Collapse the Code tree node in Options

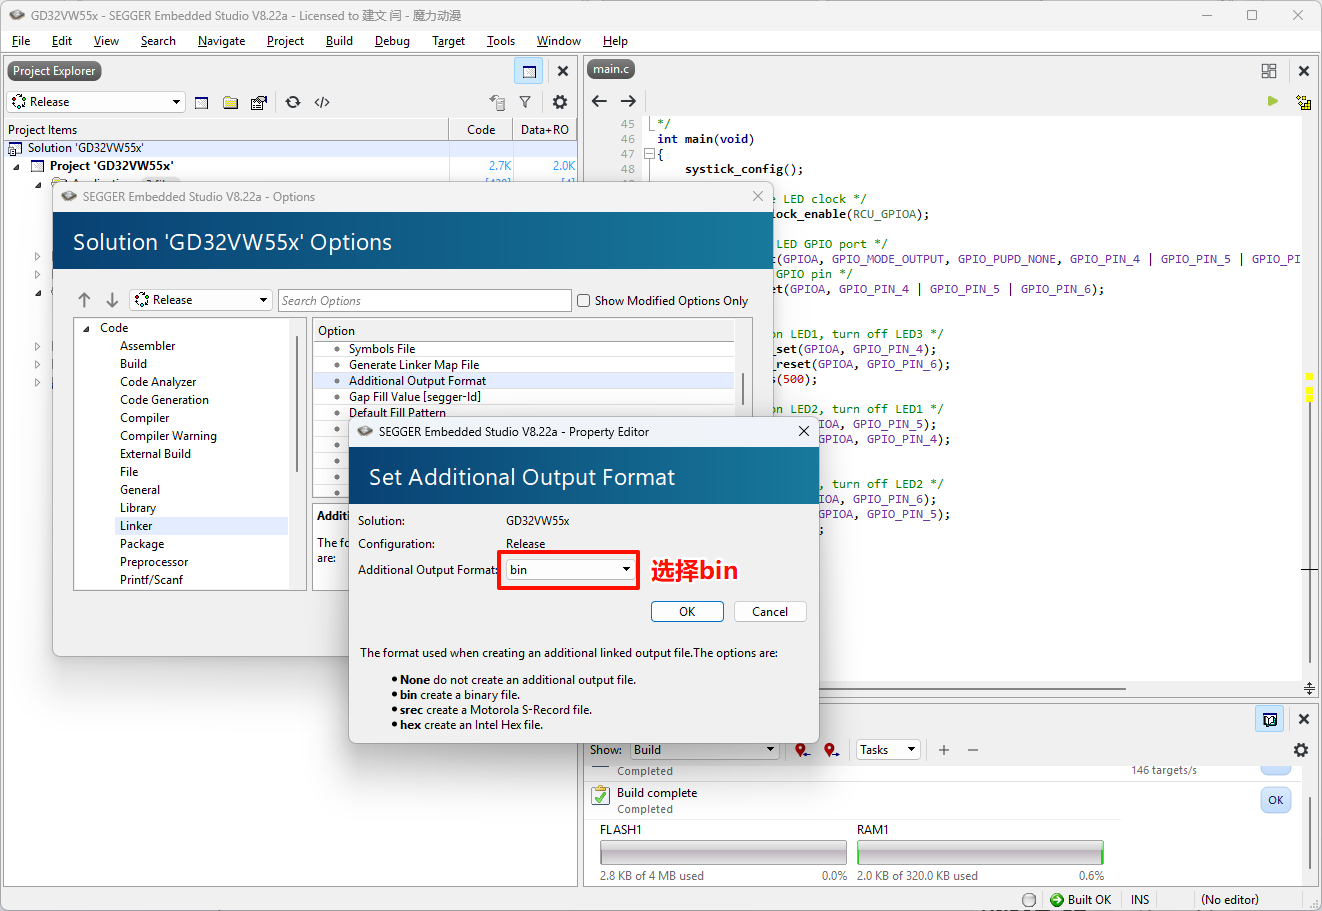tap(87, 328)
